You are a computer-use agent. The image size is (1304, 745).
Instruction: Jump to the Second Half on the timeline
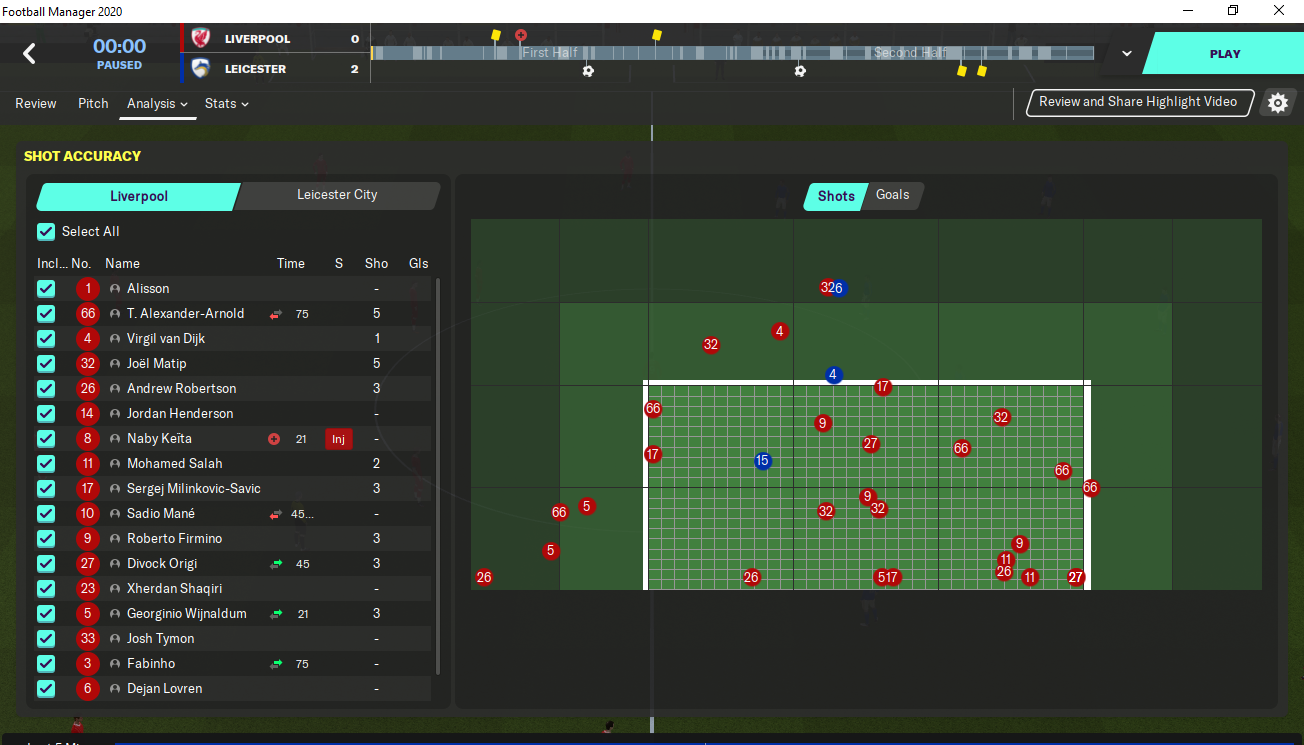click(x=910, y=53)
